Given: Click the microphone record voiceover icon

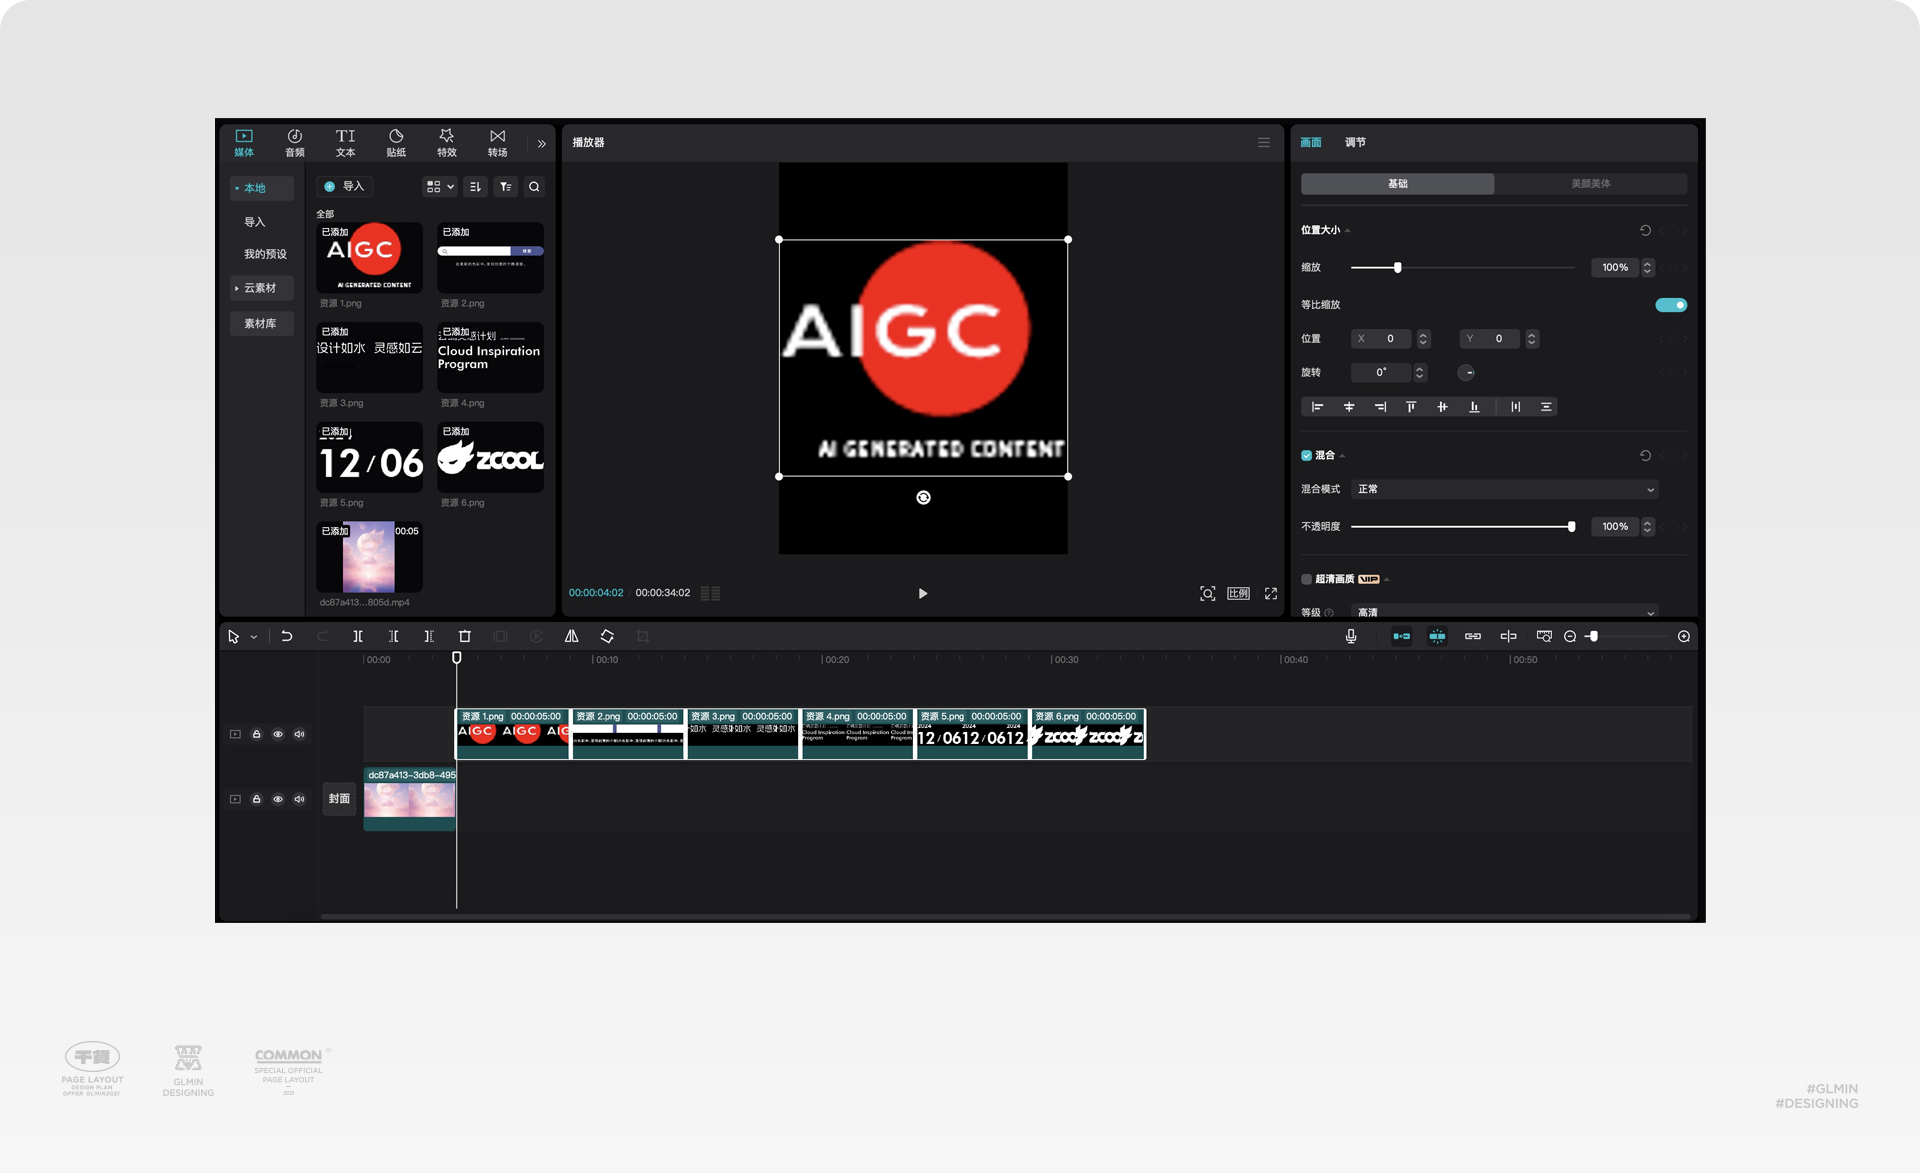Looking at the screenshot, I should (1351, 636).
